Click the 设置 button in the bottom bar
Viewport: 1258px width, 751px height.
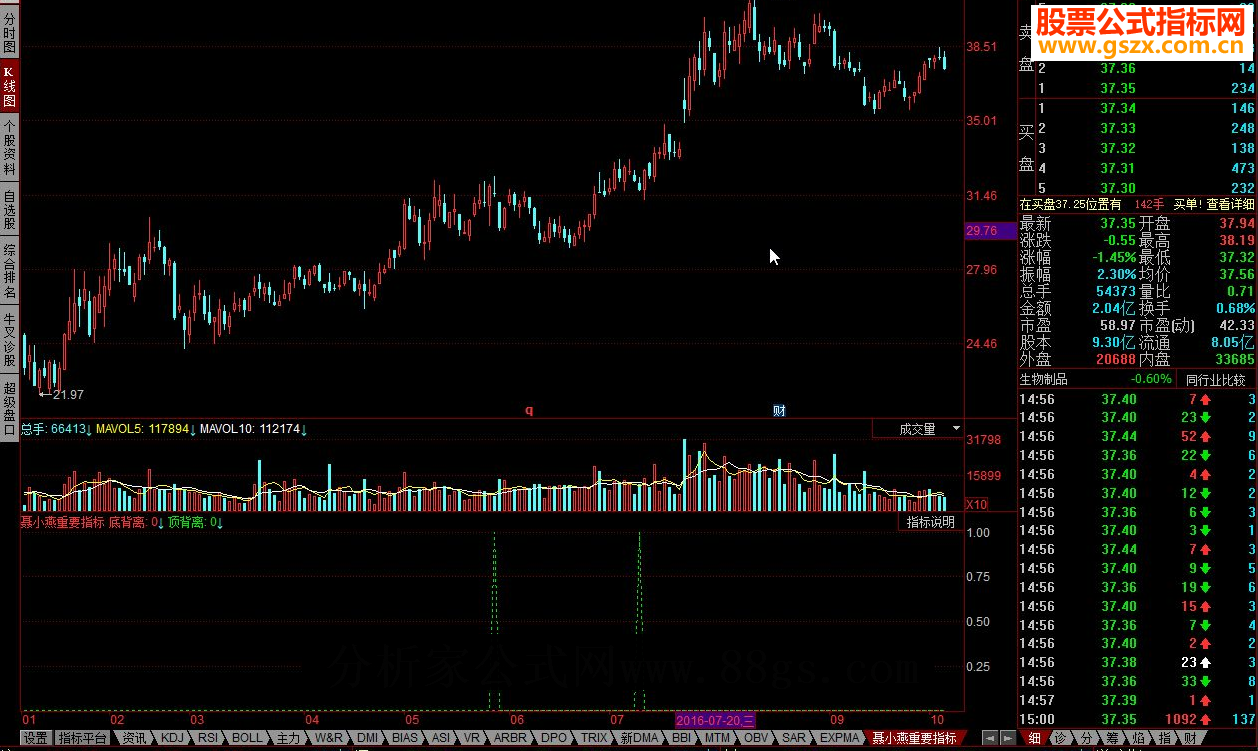tap(36, 738)
